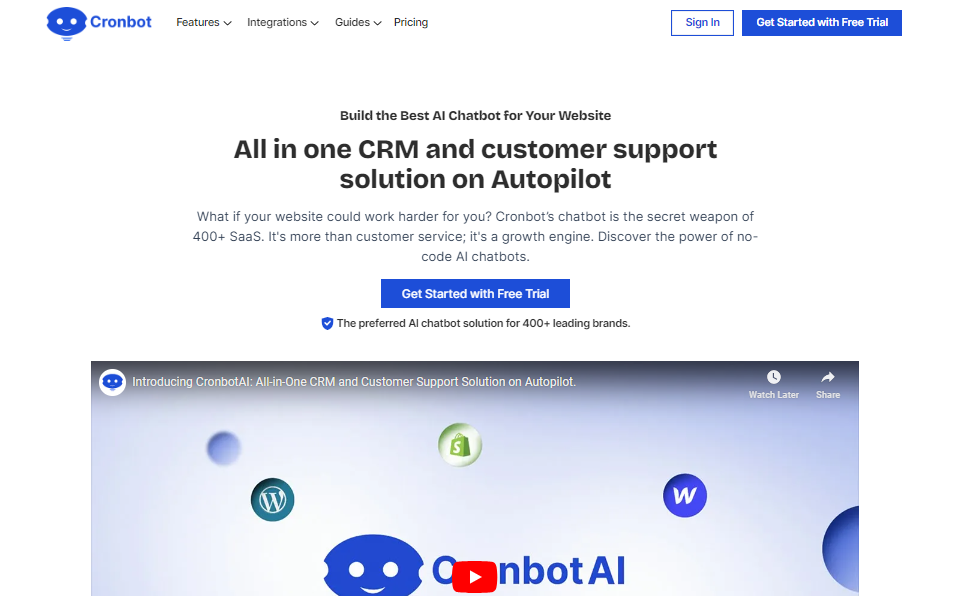The image size is (962, 596).
Task: Click header Get Started with Free Trial
Action: (822, 23)
